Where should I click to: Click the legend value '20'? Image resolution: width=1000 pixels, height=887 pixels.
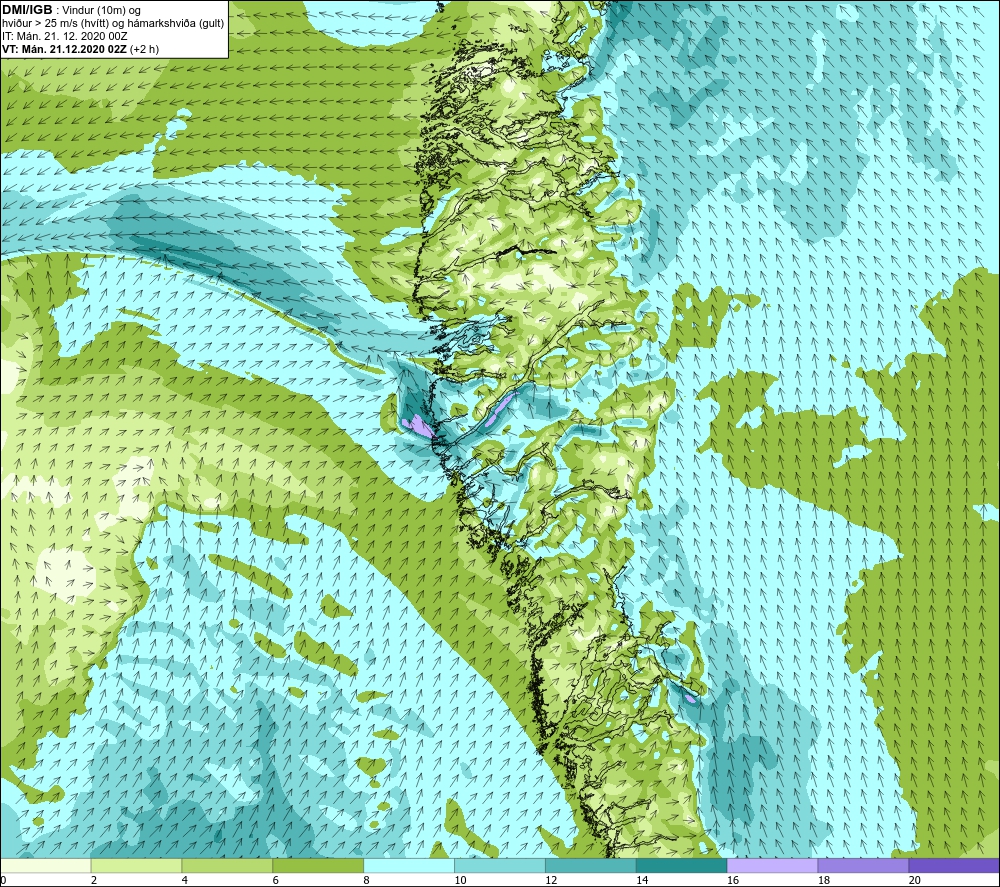tap(915, 880)
